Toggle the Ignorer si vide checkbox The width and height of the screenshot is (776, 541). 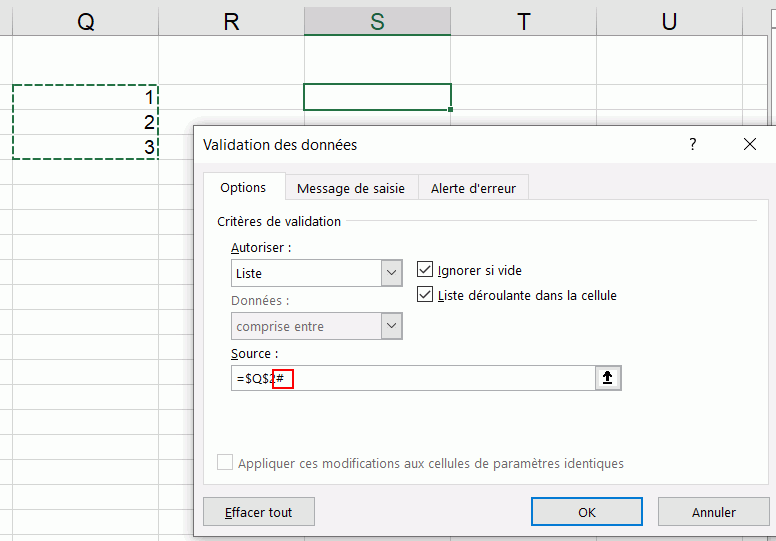426,270
